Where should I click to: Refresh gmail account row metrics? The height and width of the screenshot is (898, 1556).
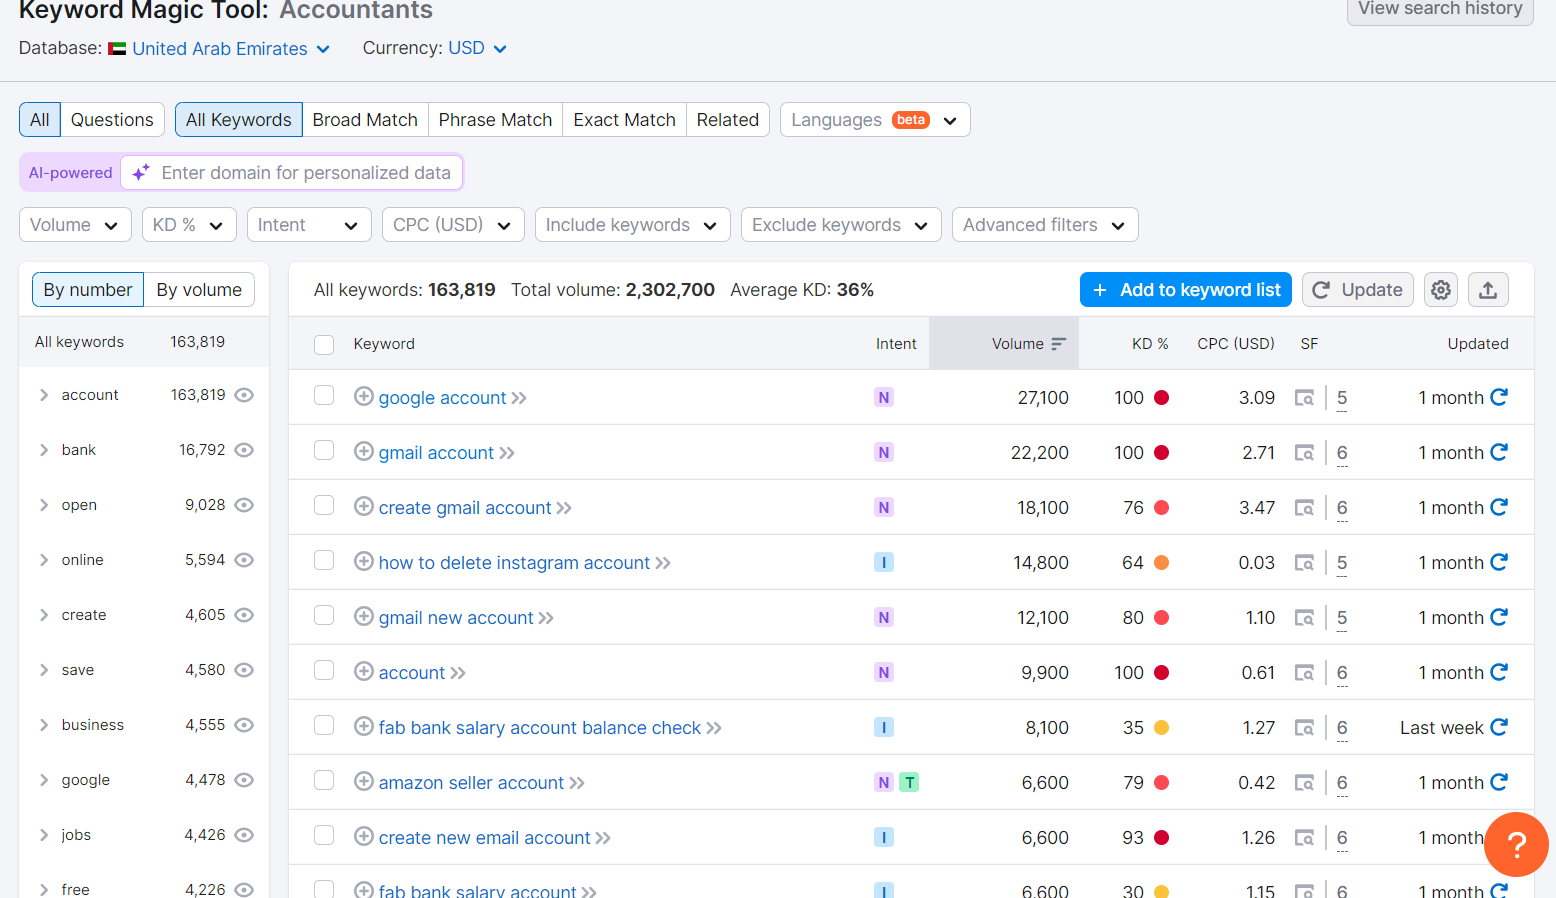(x=1499, y=452)
